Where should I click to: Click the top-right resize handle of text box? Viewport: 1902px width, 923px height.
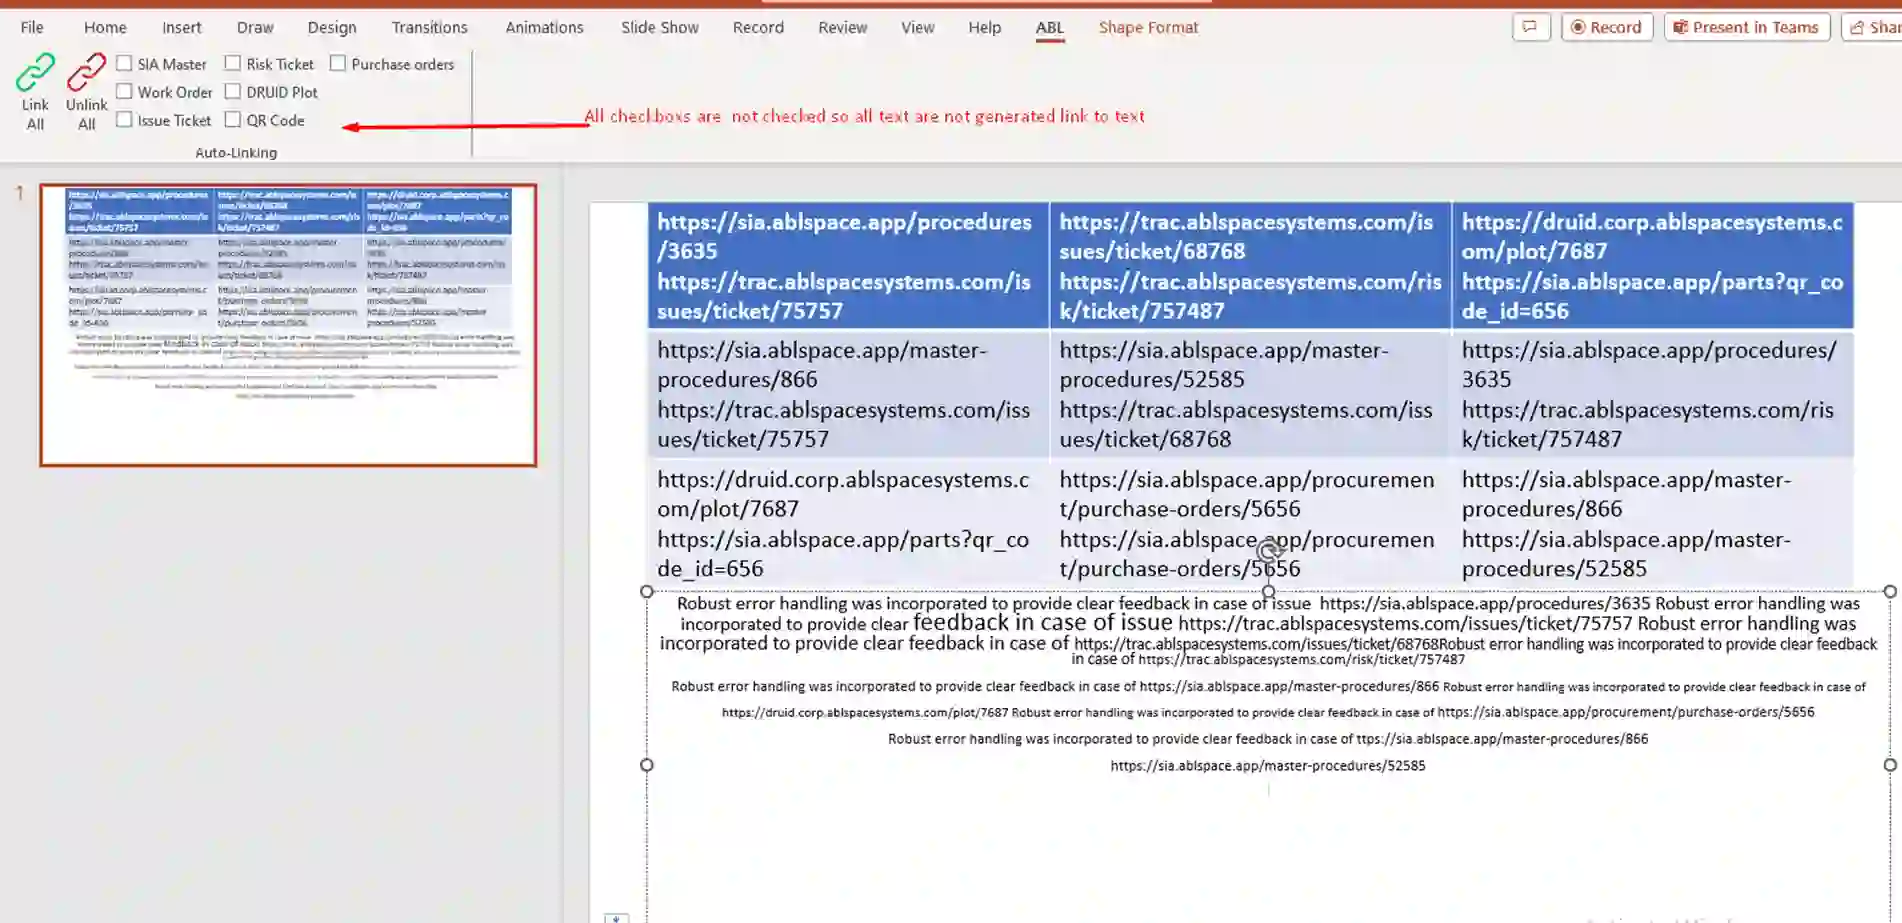coord(1890,592)
